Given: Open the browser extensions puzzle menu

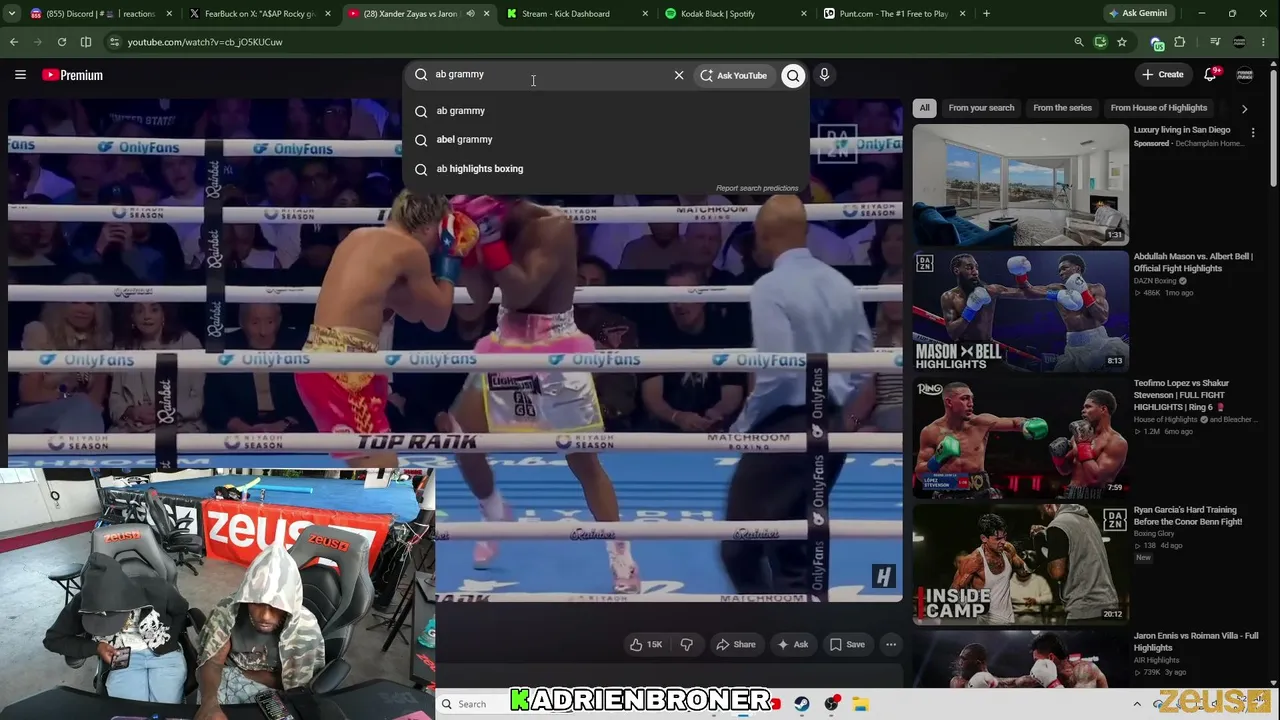Looking at the screenshot, I should 1180,42.
